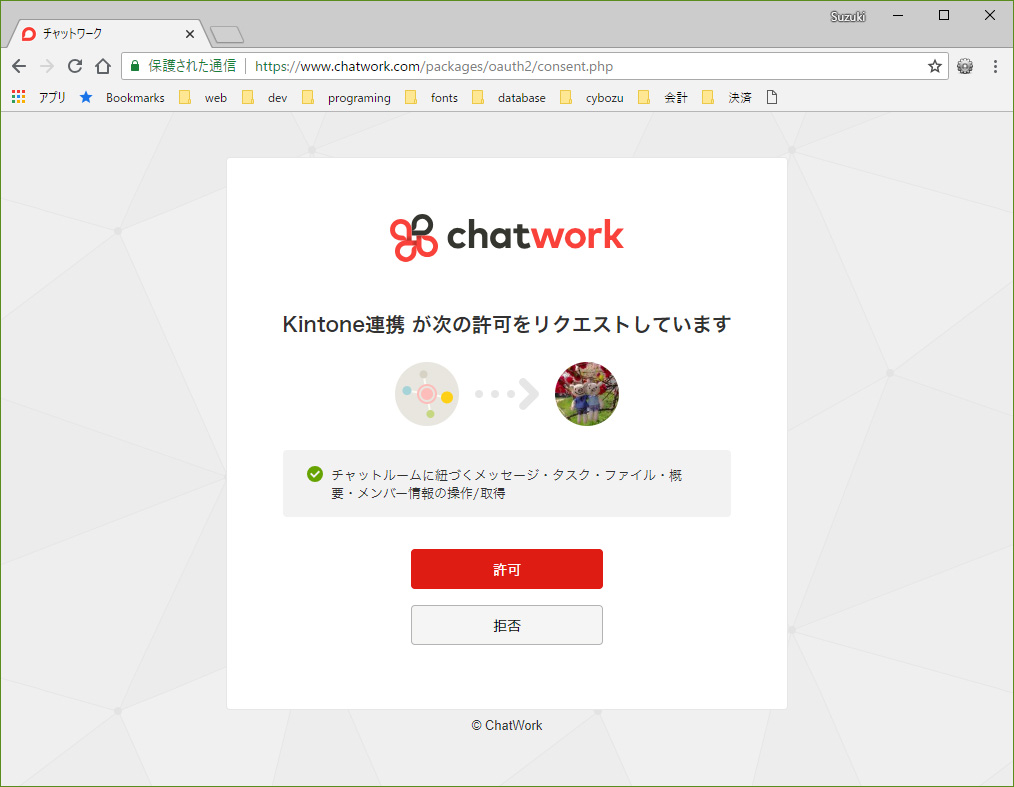This screenshot has width=1014, height=787.
Task: Open the database bookmarks folder
Action: [509, 98]
